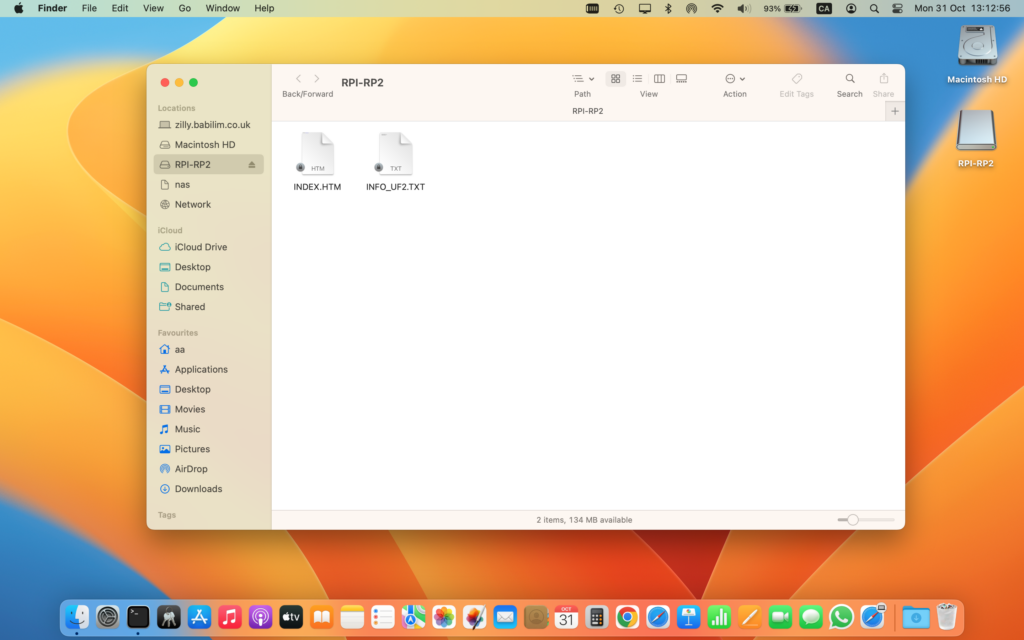This screenshot has height=640, width=1024.
Task: Switch to icon view in the toolbar
Action: coord(614,79)
